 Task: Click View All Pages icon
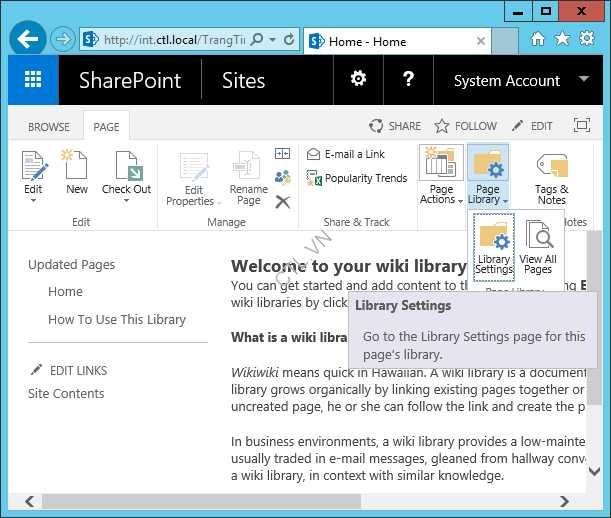pos(538,246)
